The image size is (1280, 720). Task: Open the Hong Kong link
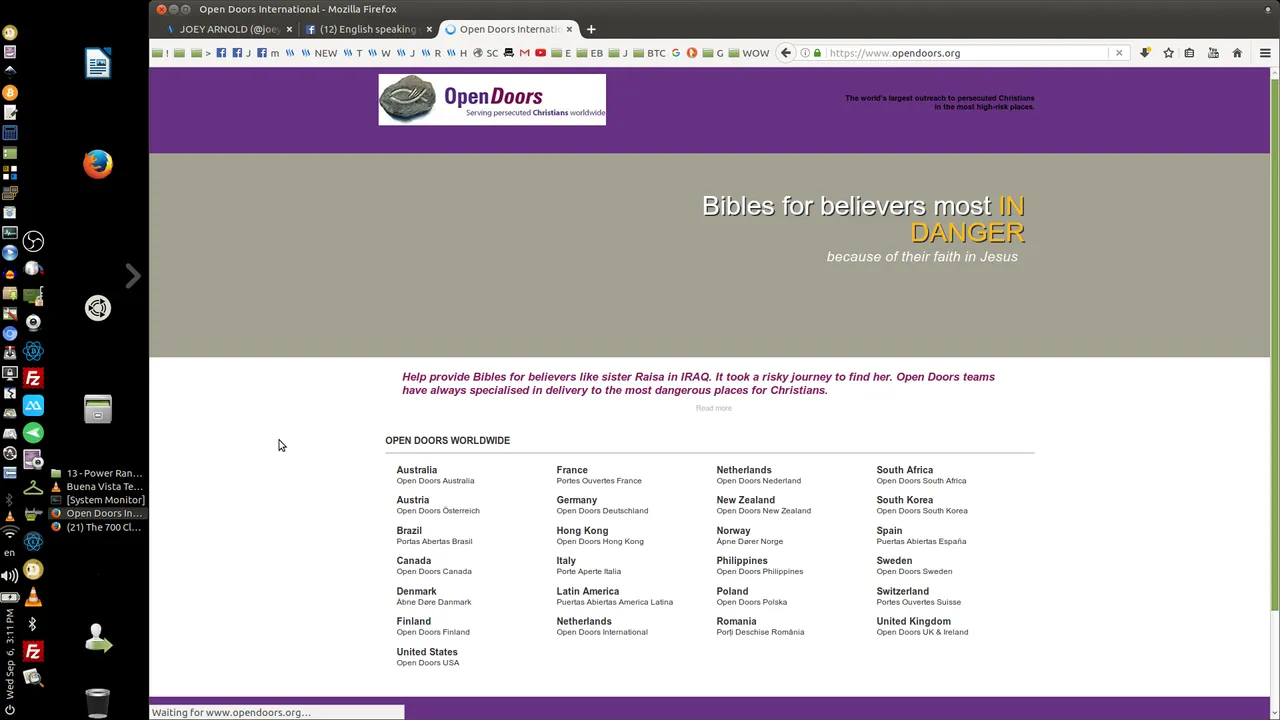point(582,531)
